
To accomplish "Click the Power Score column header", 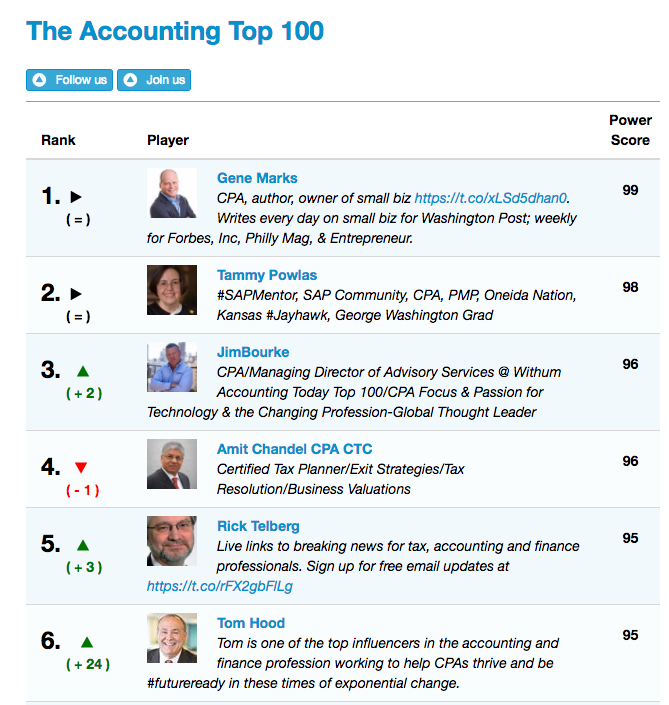I will pyautogui.click(x=630, y=130).
